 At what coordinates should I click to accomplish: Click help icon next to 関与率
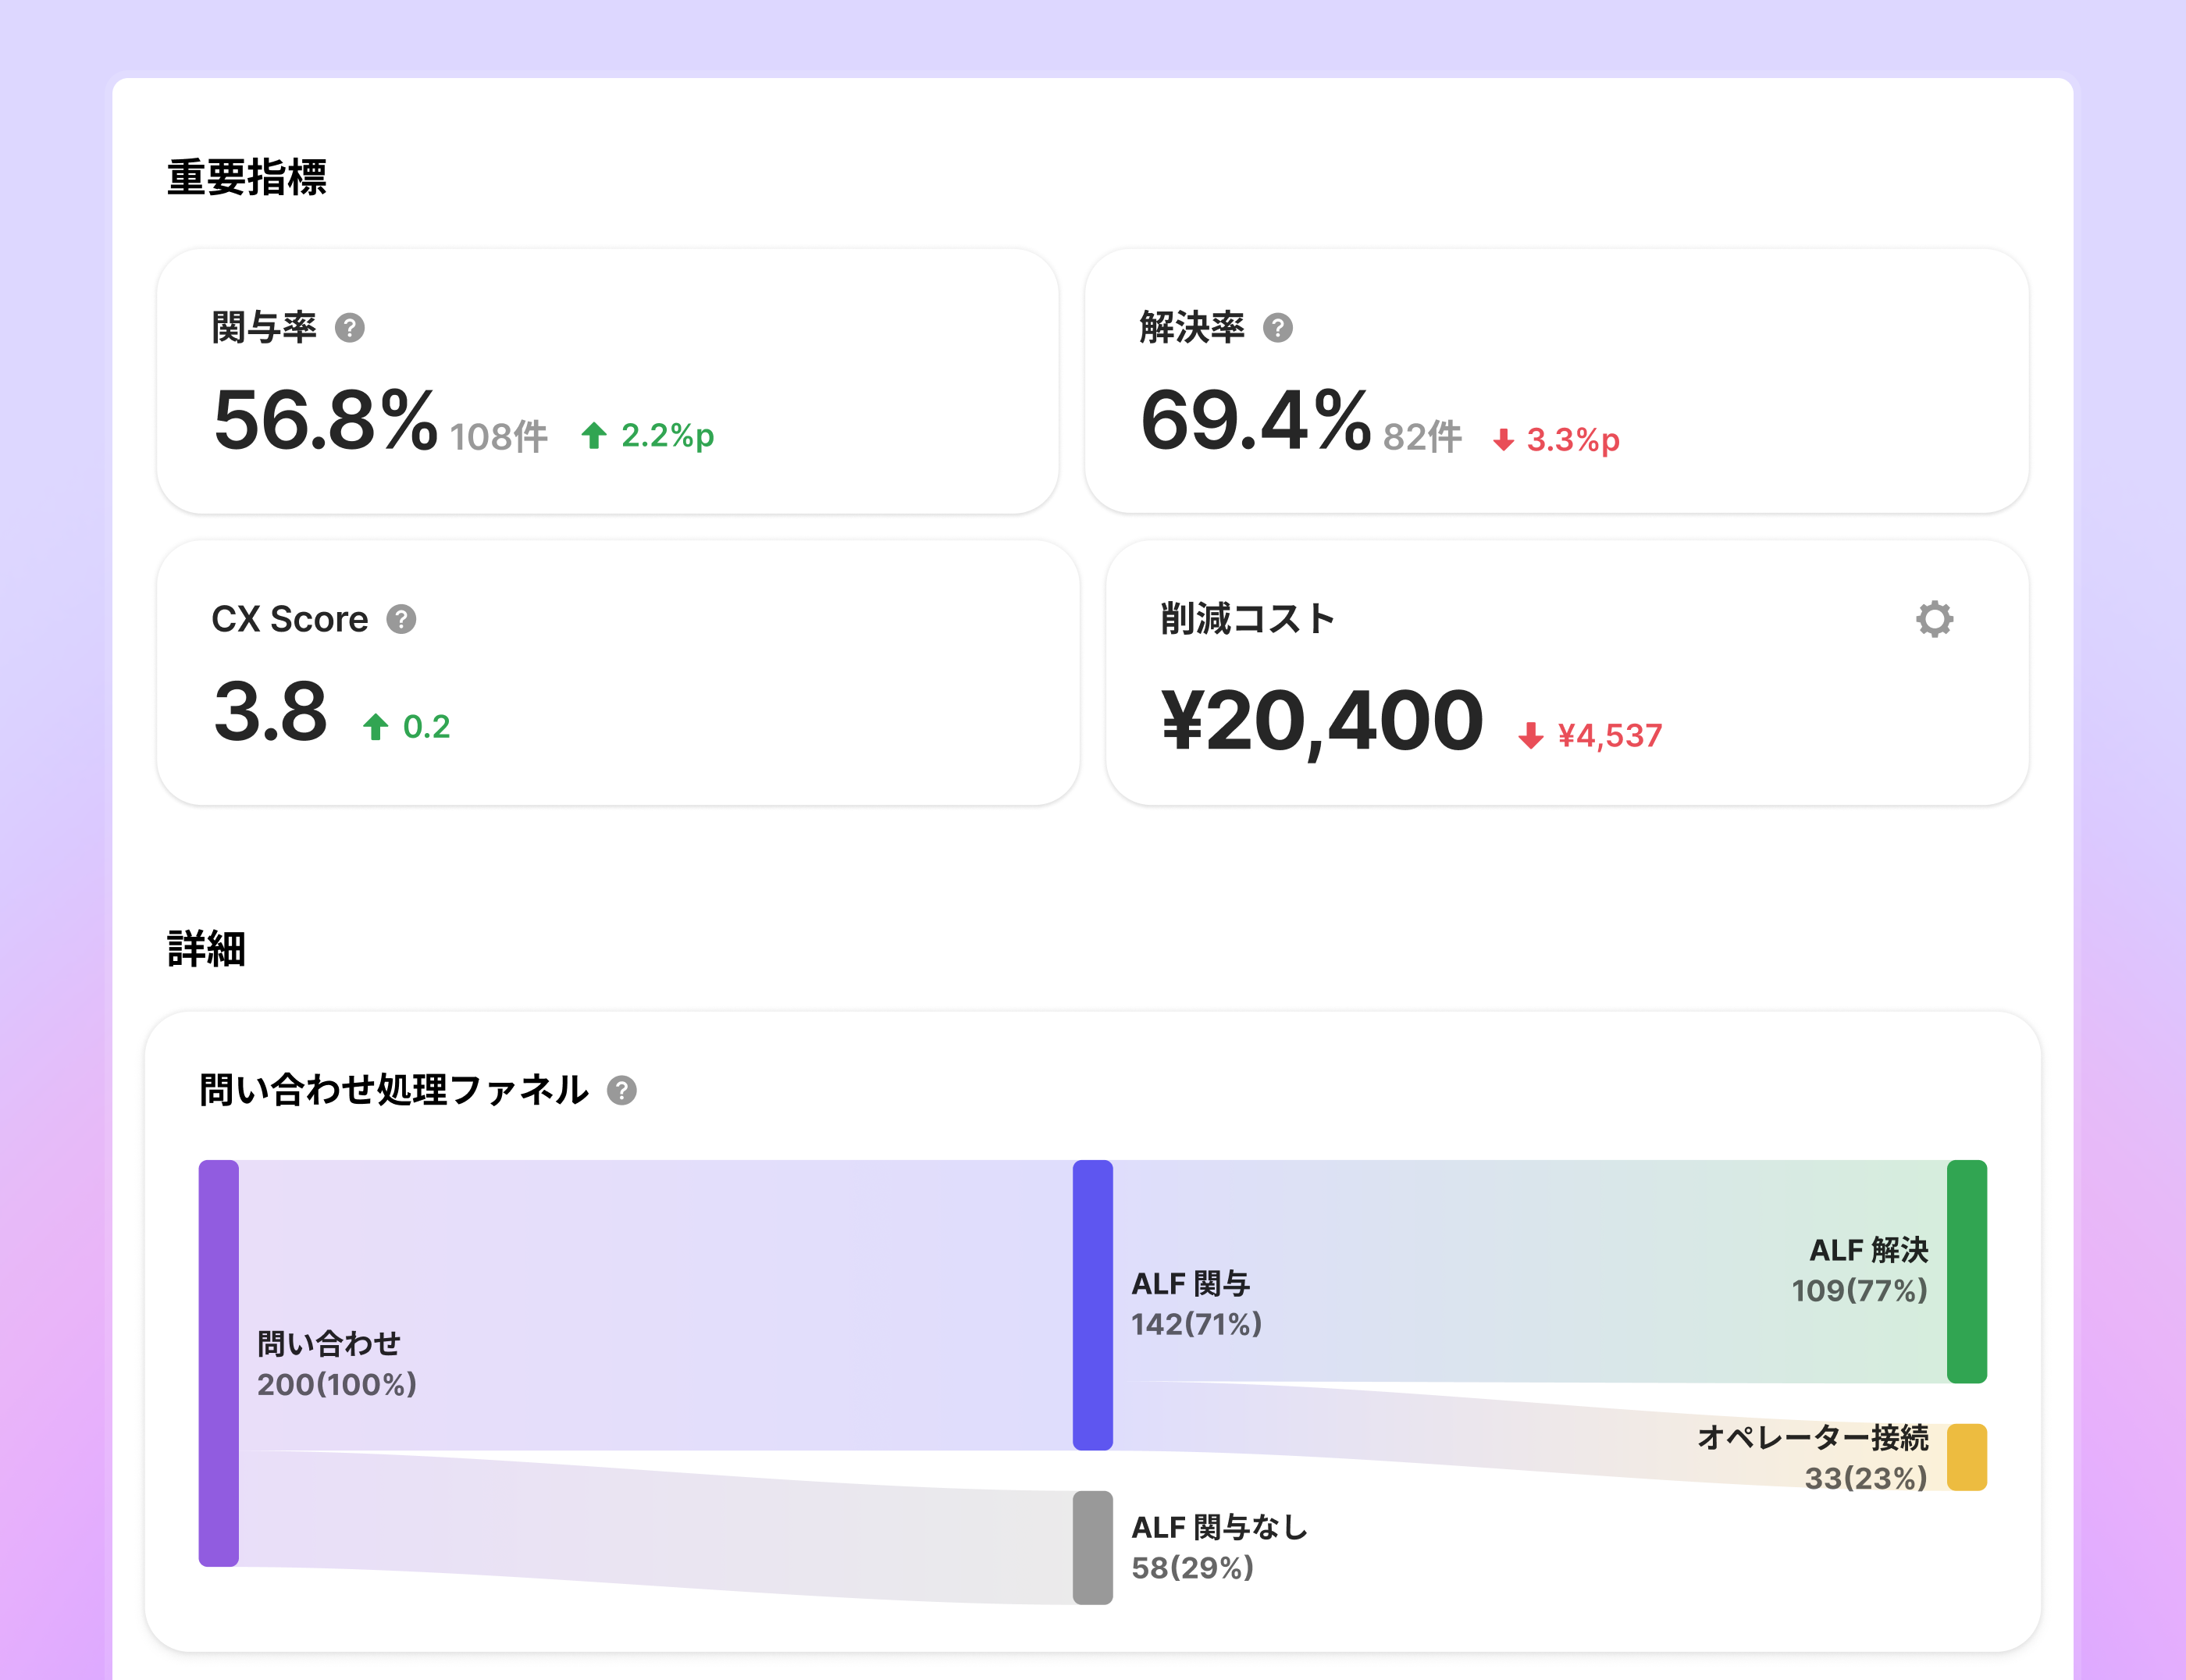(349, 328)
